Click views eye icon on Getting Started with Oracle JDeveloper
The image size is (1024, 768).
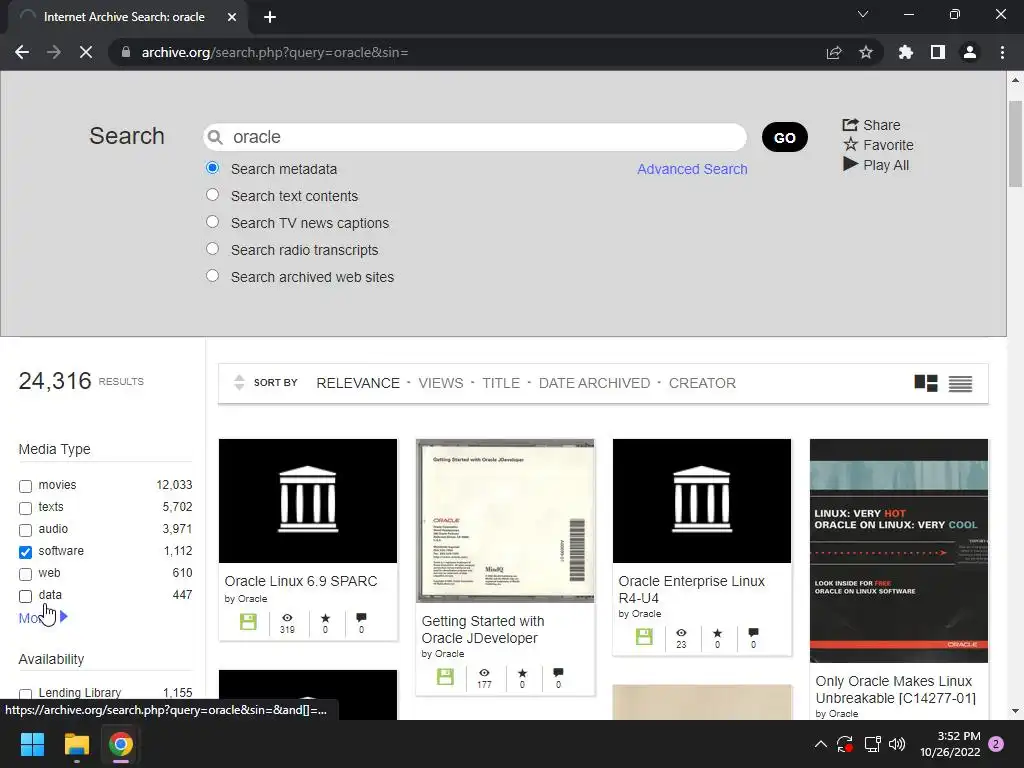(484, 673)
